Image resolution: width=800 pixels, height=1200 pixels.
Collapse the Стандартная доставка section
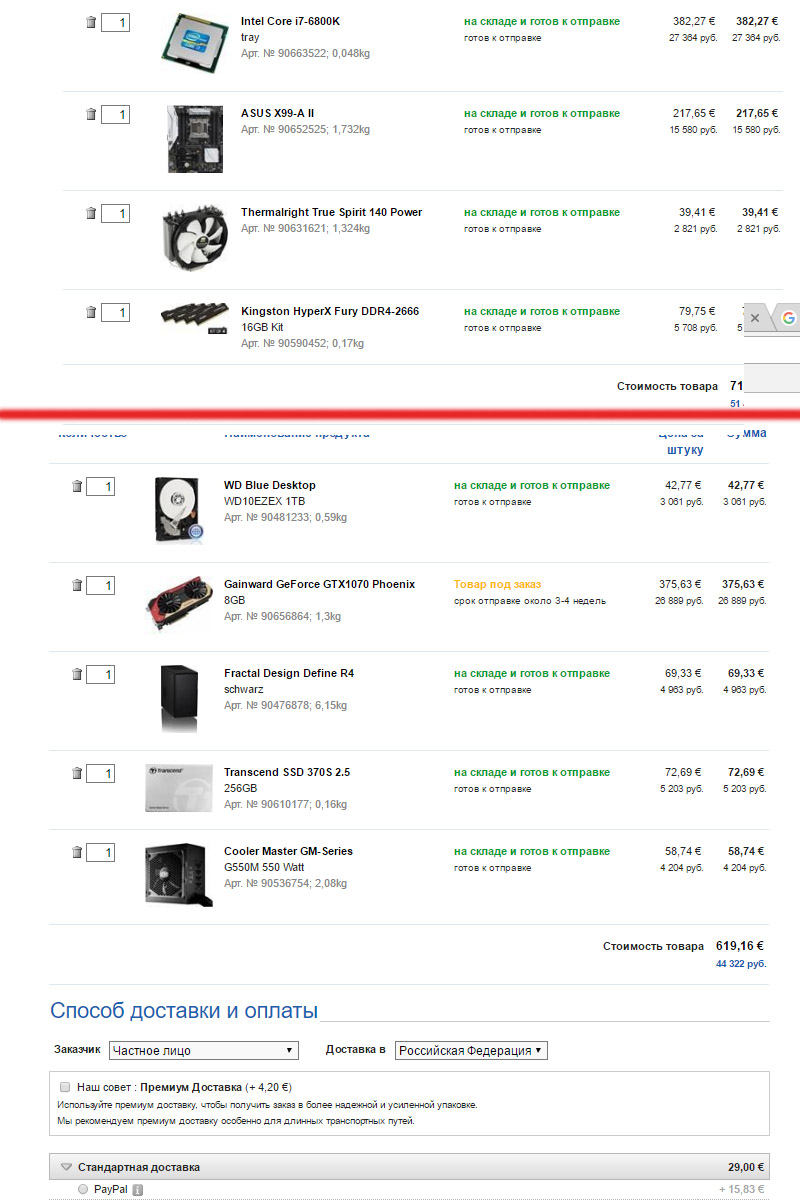pos(67,1166)
